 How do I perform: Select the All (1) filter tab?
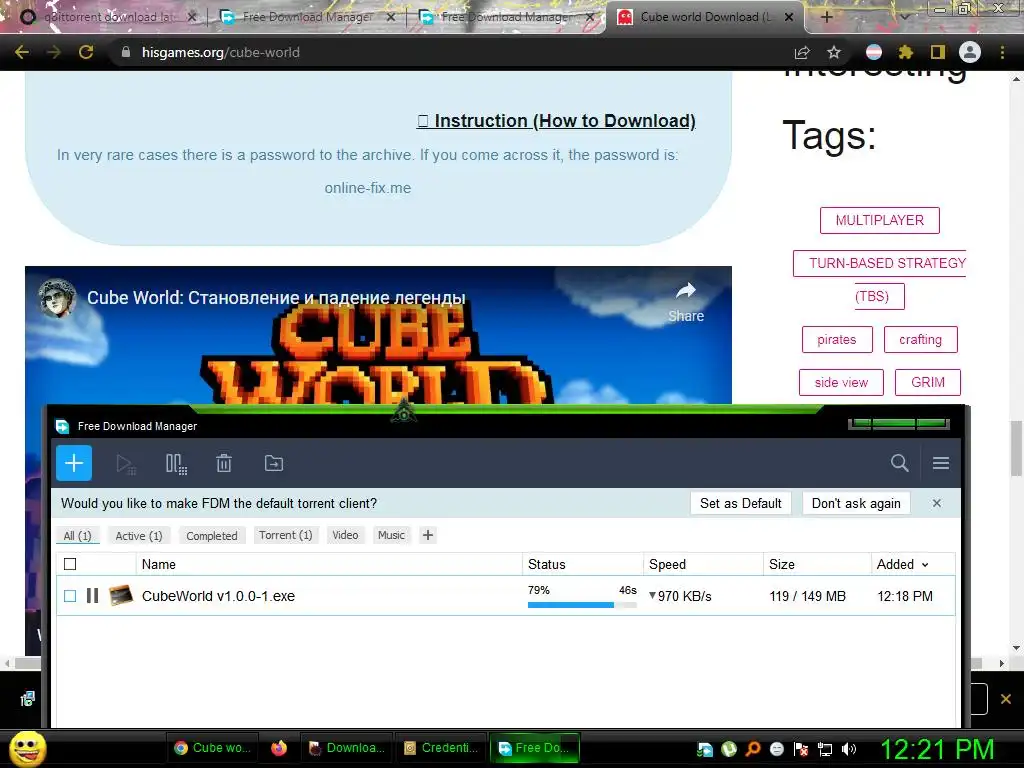pyautogui.click(x=77, y=536)
